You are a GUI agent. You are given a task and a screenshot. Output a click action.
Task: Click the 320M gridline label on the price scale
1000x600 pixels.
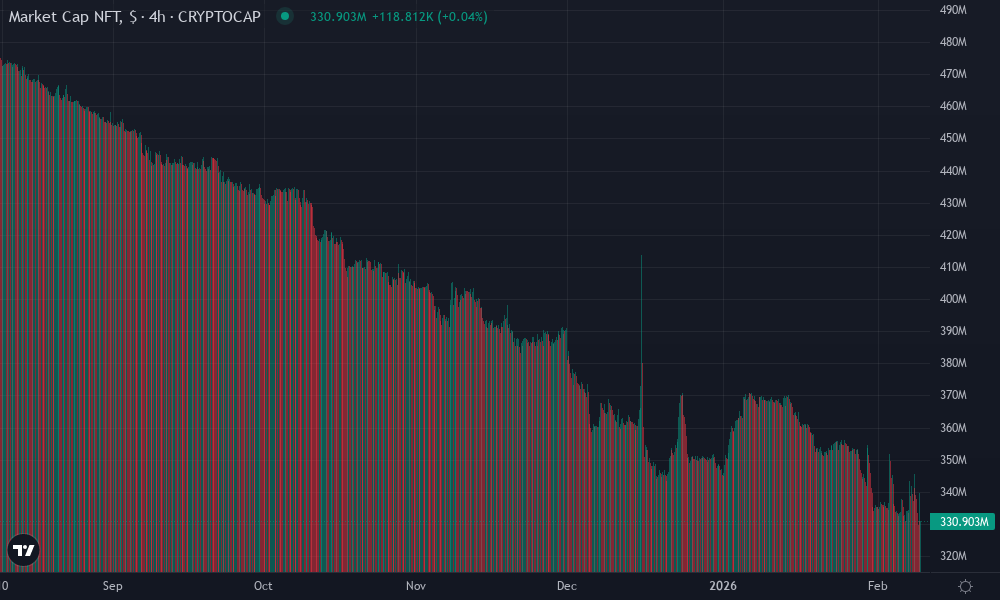[954, 555]
